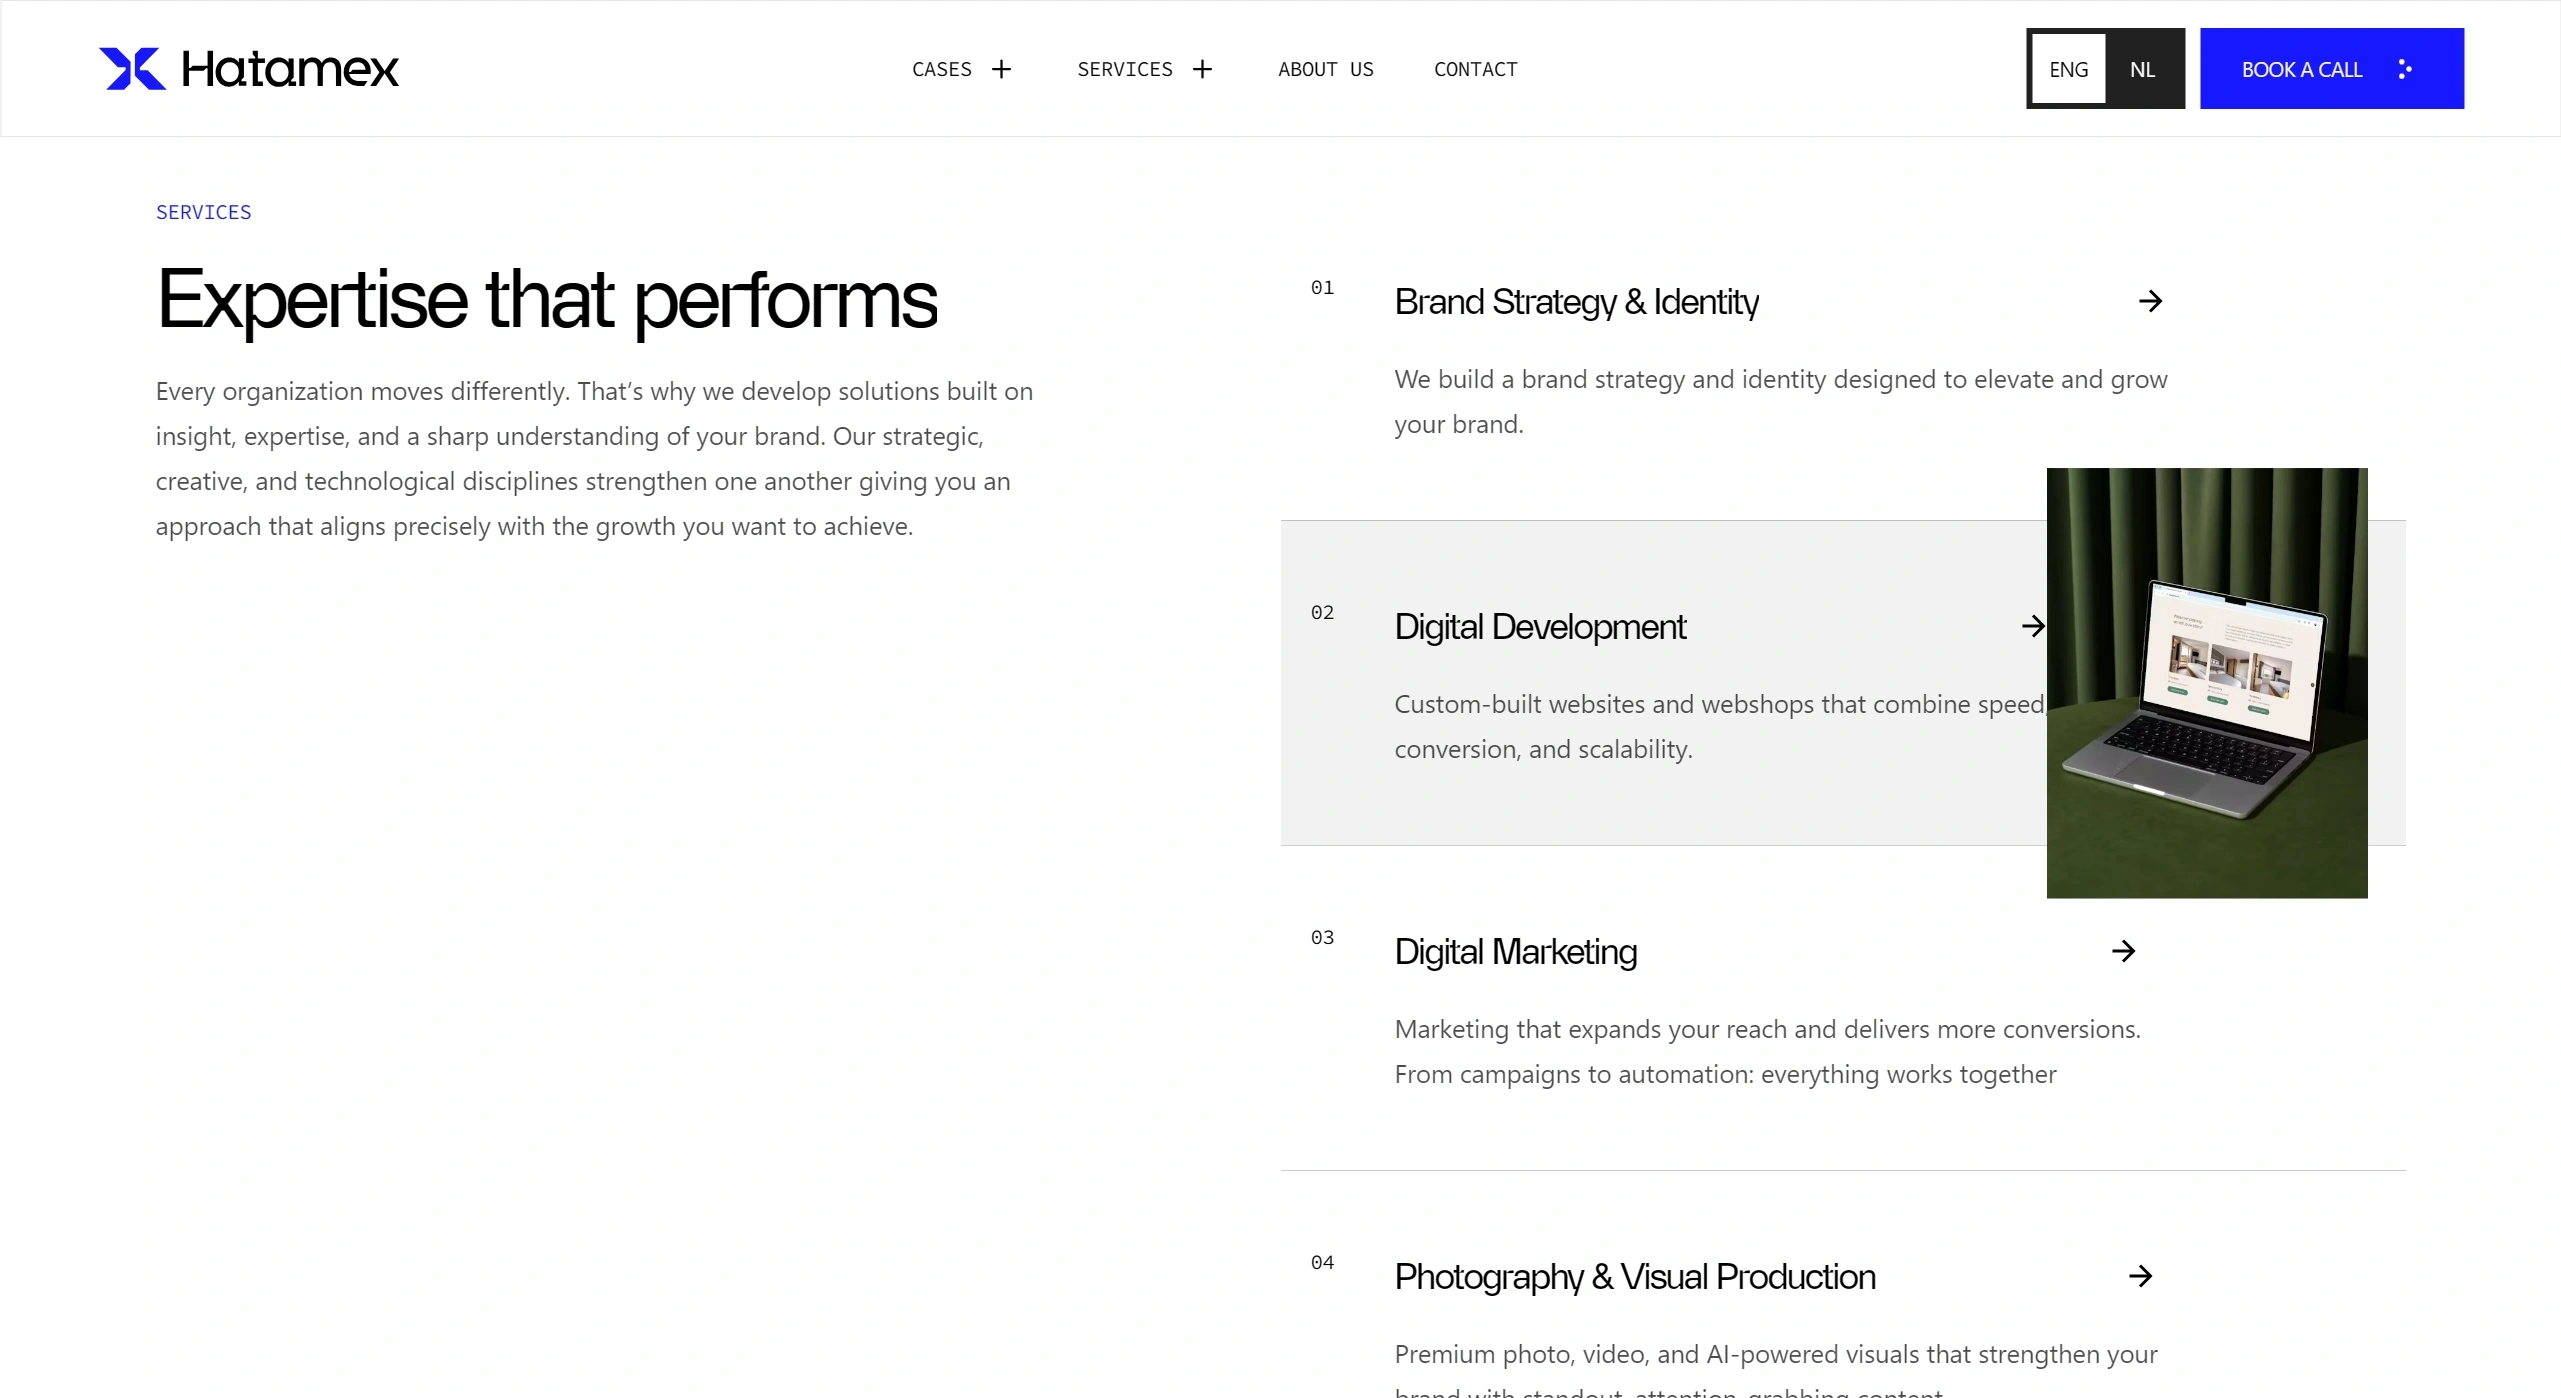Open Photography & Visual Production title
The image size is (2561, 1398).
1634,1277
